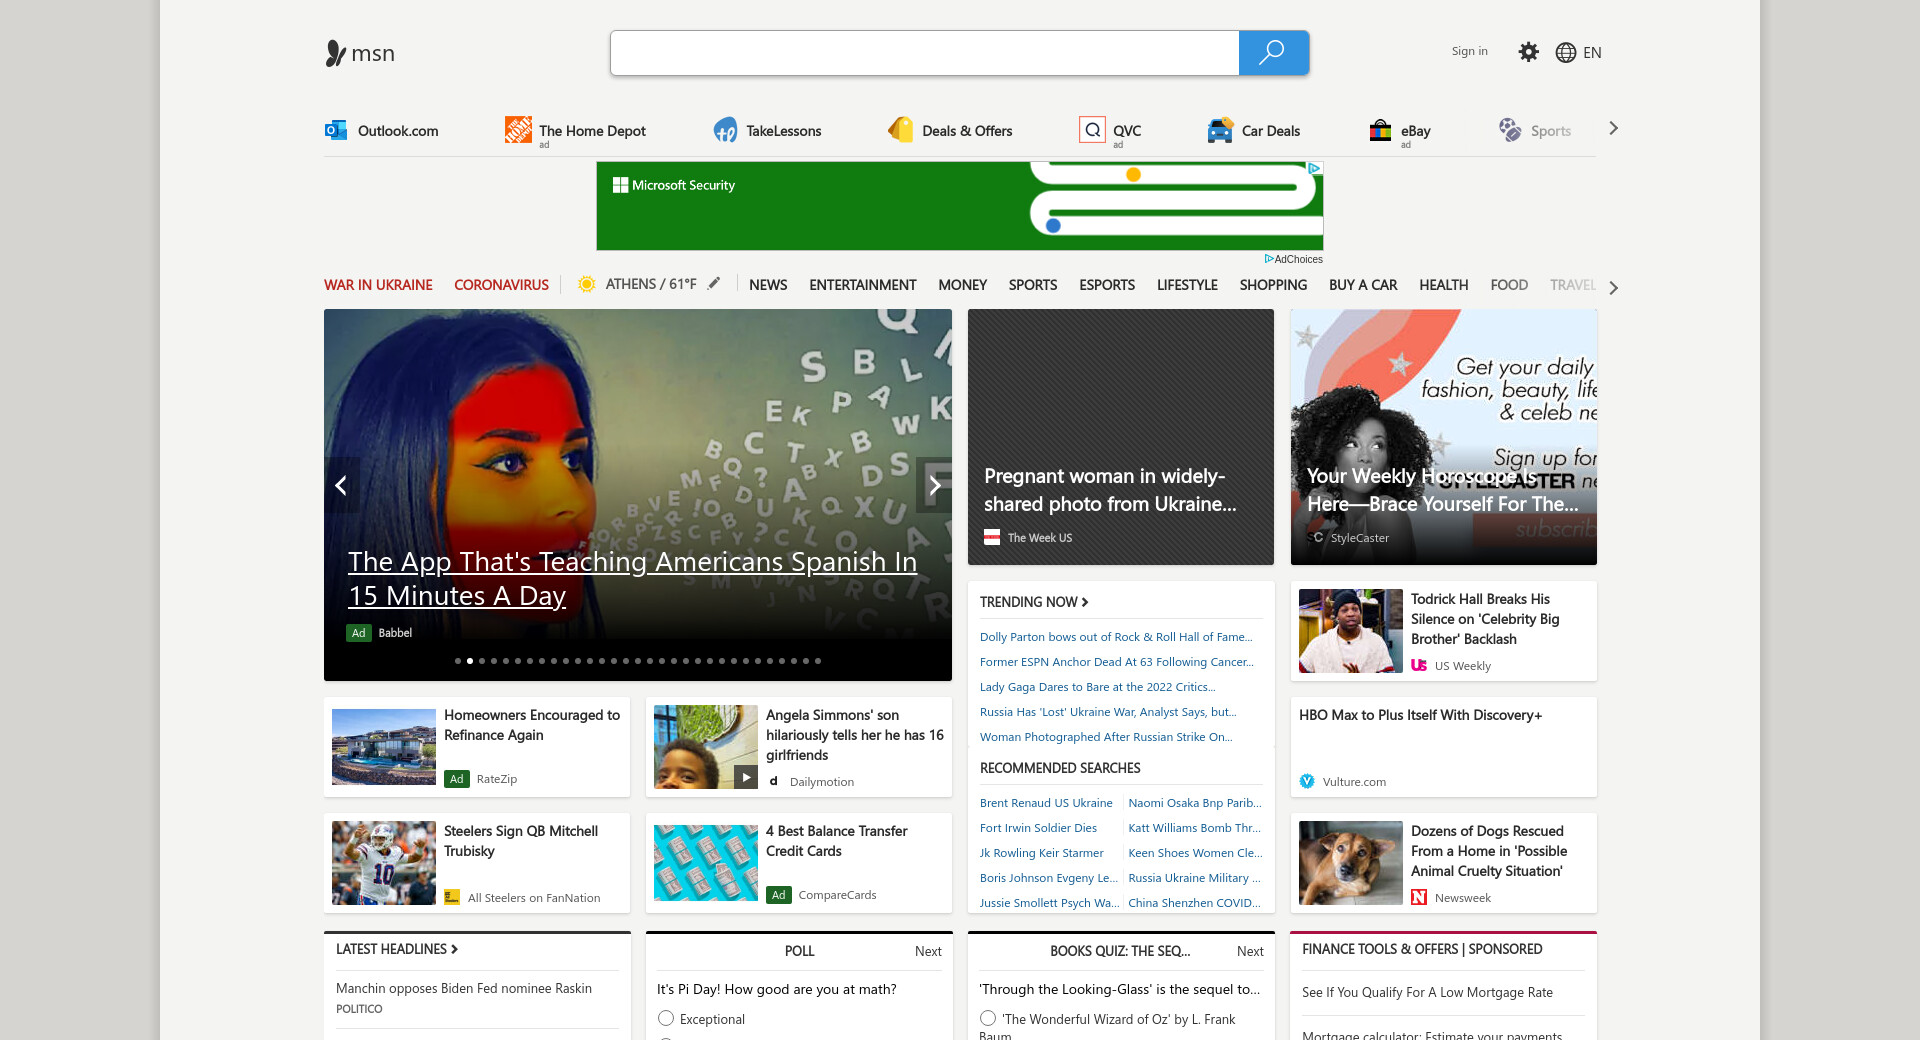The image size is (1920, 1040).
Task: Select 'The Wonderful Wizard of Oz' answer
Action: click(x=988, y=1018)
